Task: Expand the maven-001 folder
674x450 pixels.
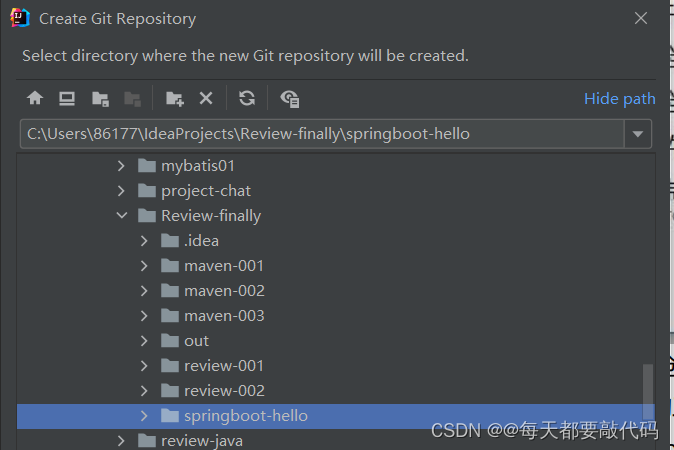Action: click(x=144, y=266)
